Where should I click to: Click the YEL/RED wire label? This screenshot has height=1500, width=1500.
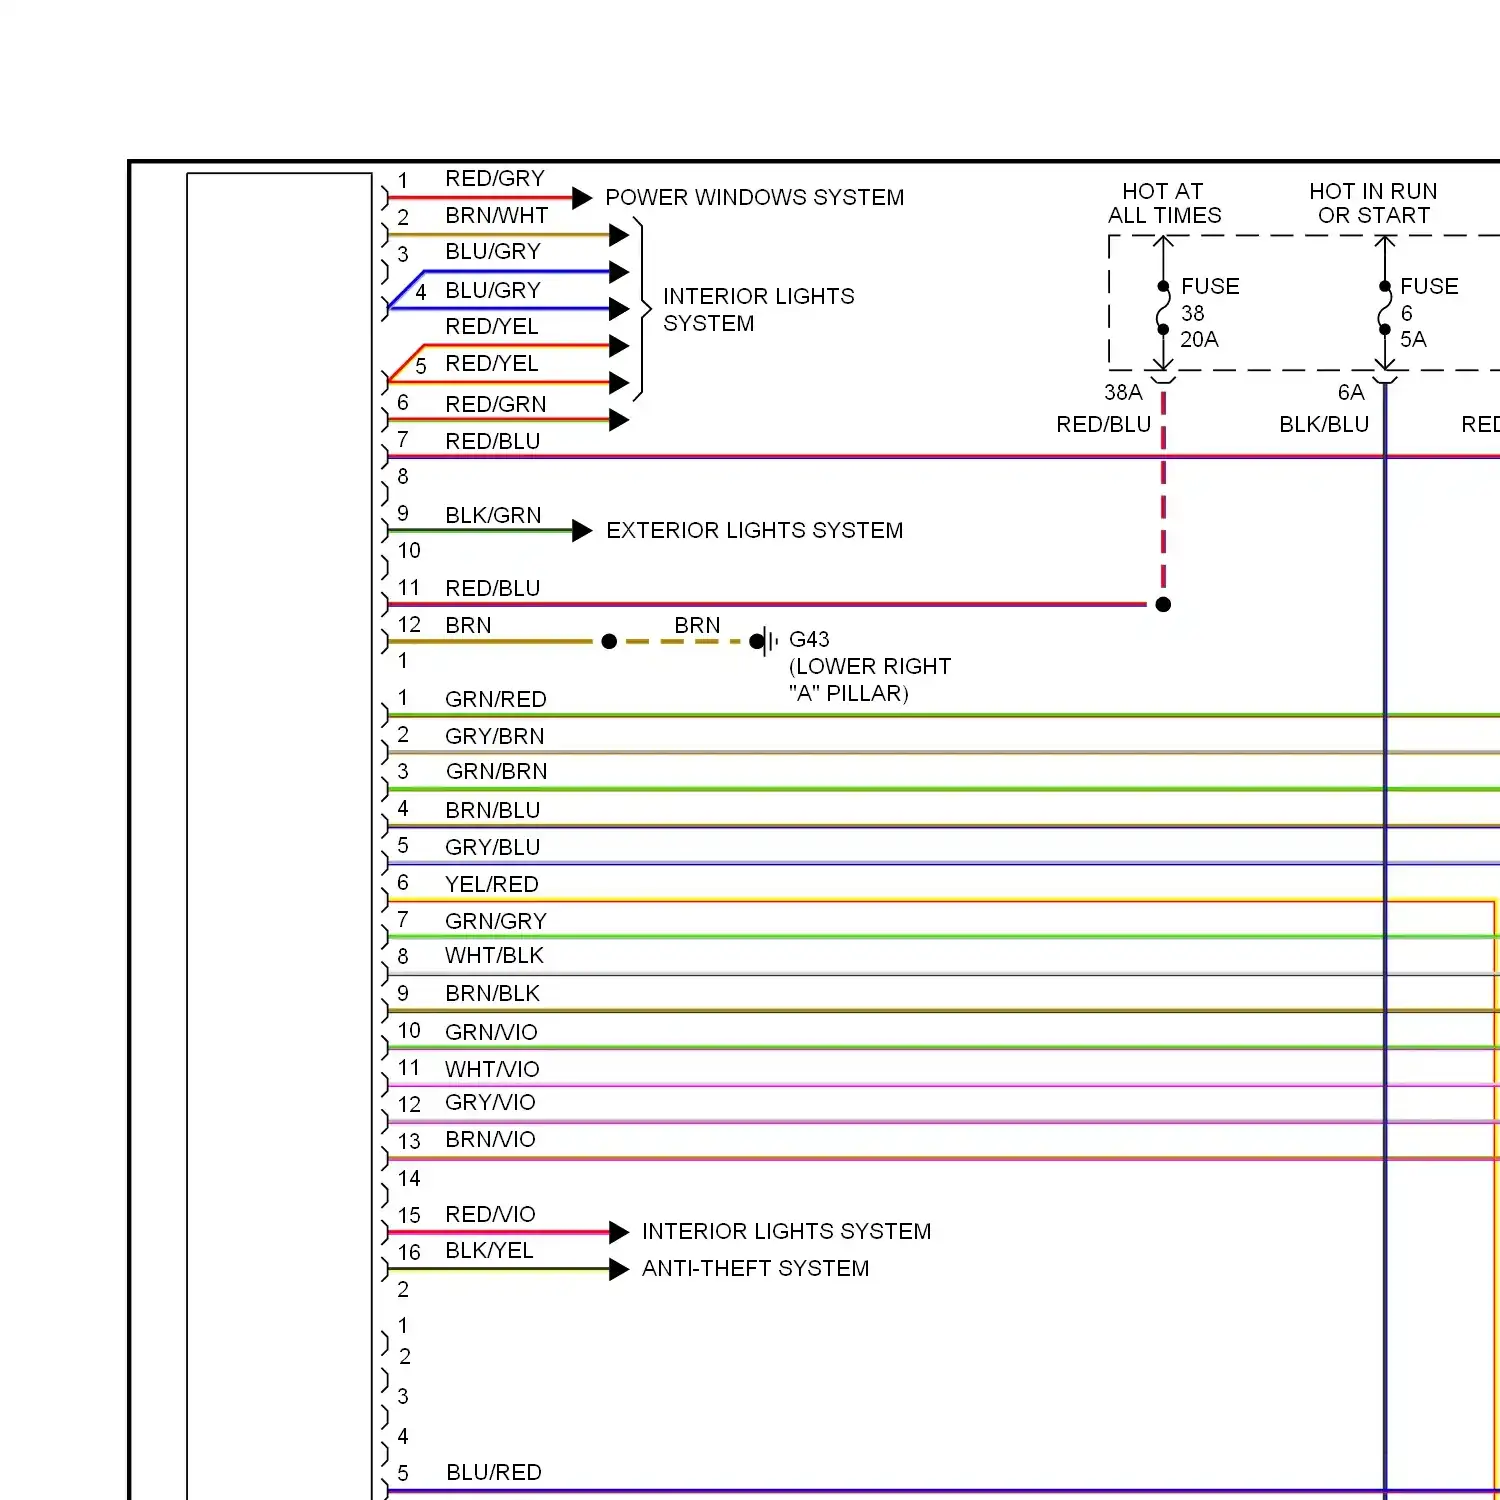pos(492,884)
